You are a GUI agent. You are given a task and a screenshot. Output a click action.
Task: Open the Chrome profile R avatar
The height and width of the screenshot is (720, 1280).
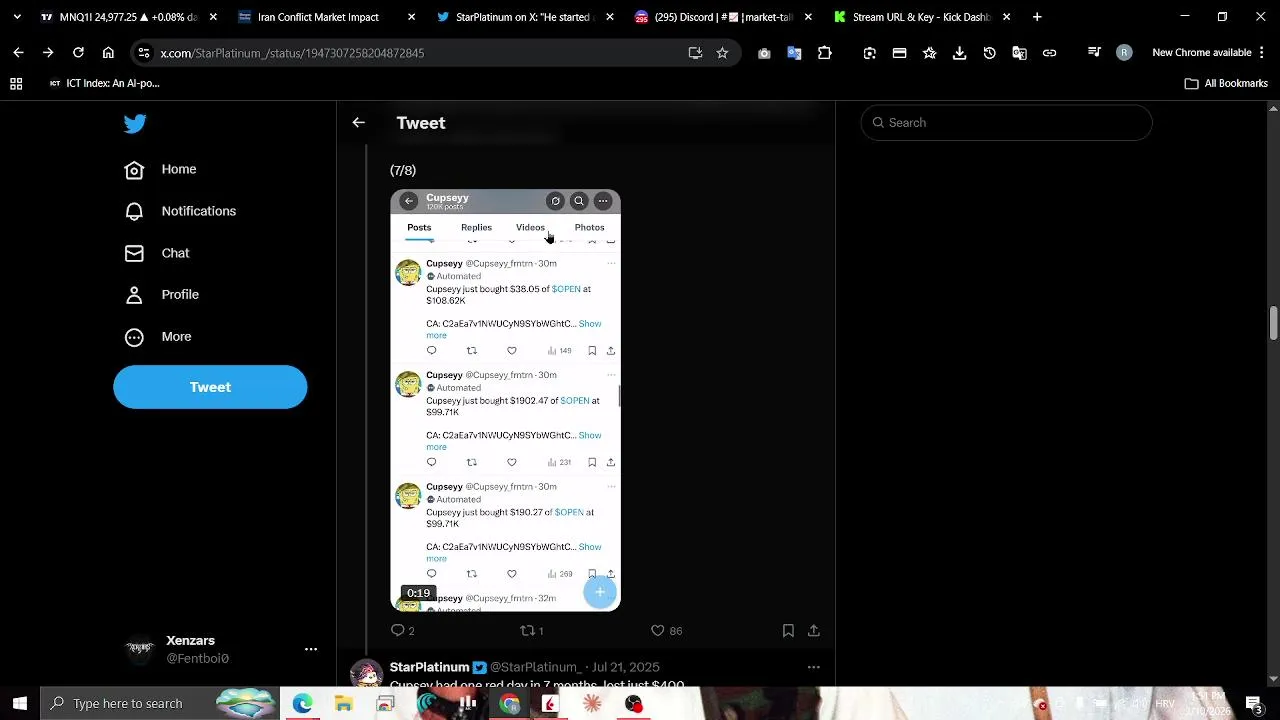[1124, 53]
